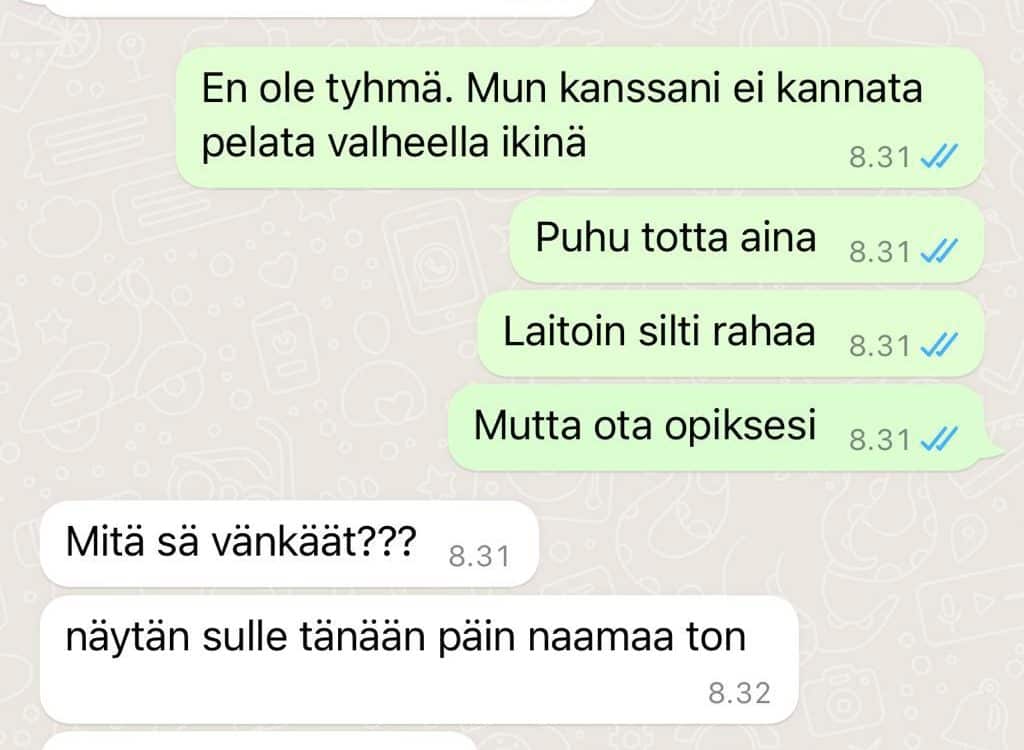Click the 8.31 timestamp on 'En ole tyhmä' message

pyautogui.click(x=880, y=157)
